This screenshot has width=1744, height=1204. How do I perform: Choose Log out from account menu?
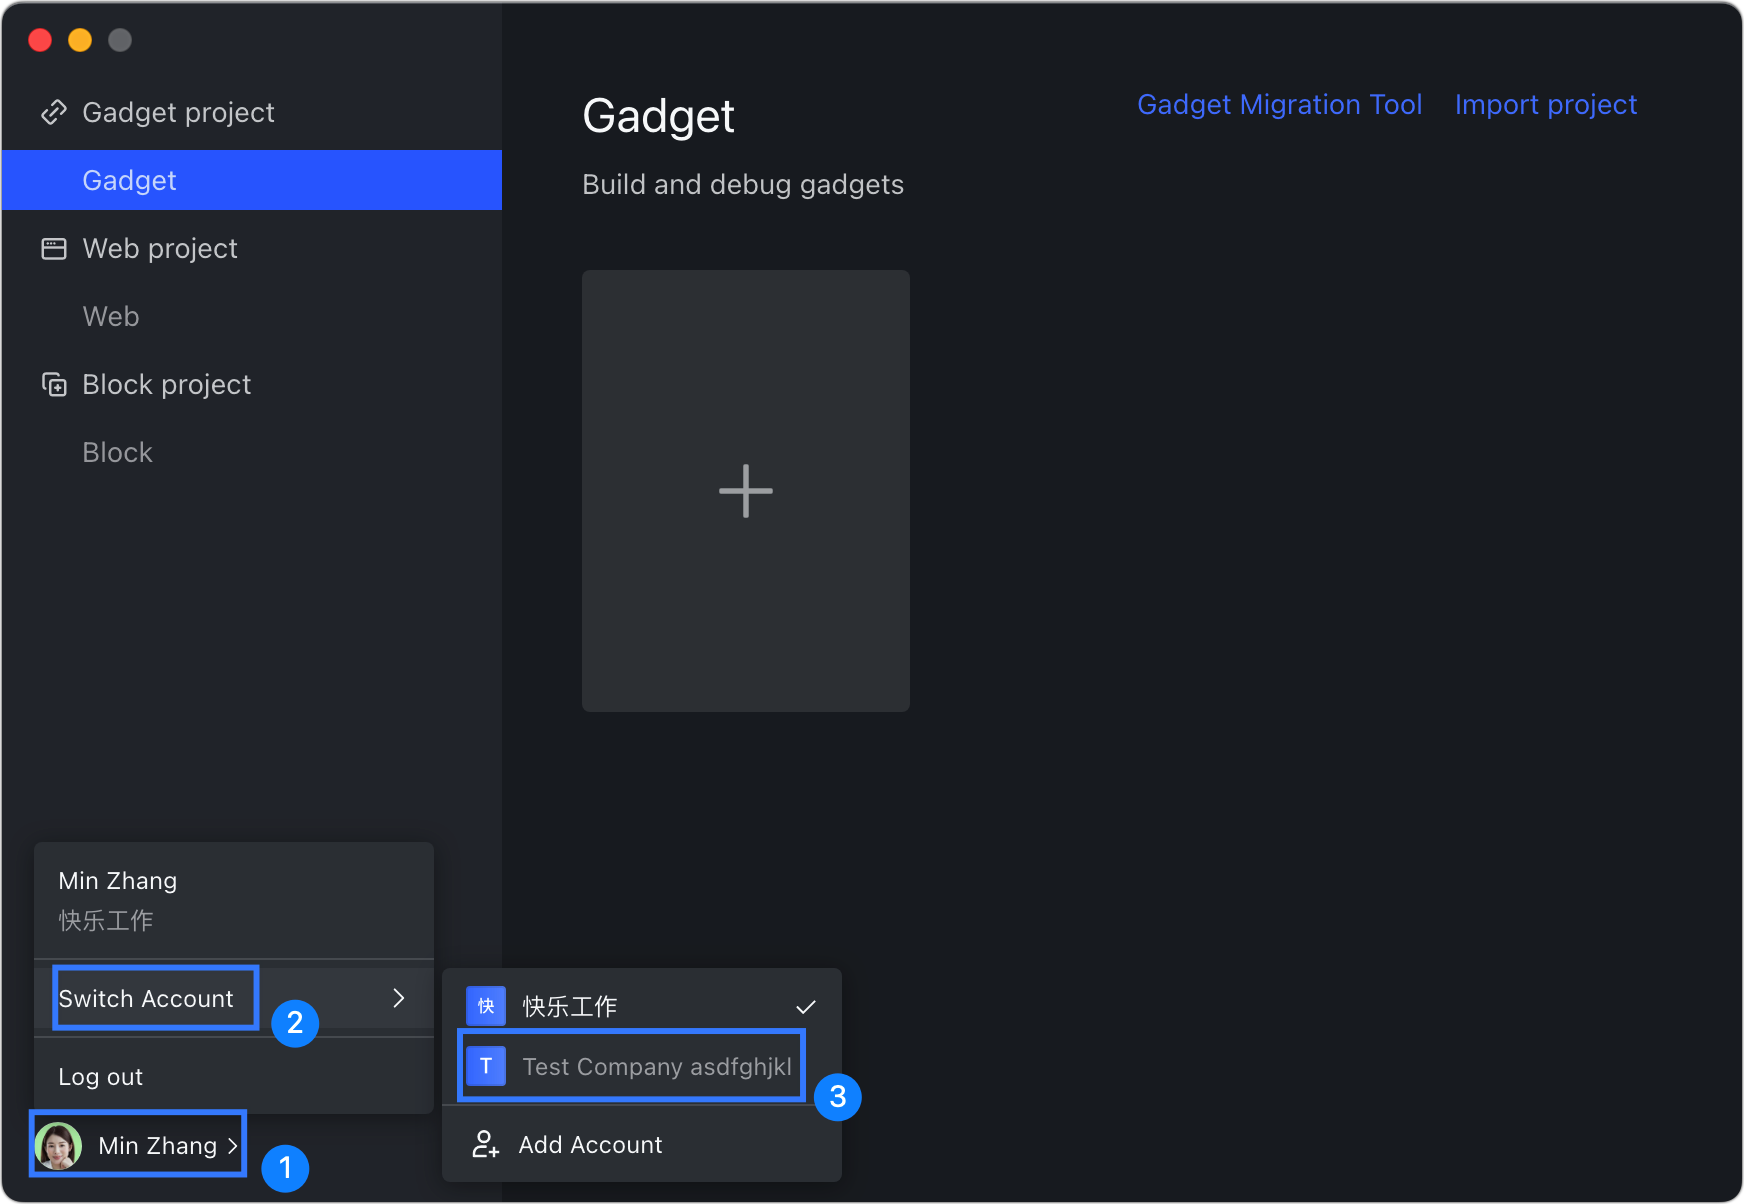[x=101, y=1077]
